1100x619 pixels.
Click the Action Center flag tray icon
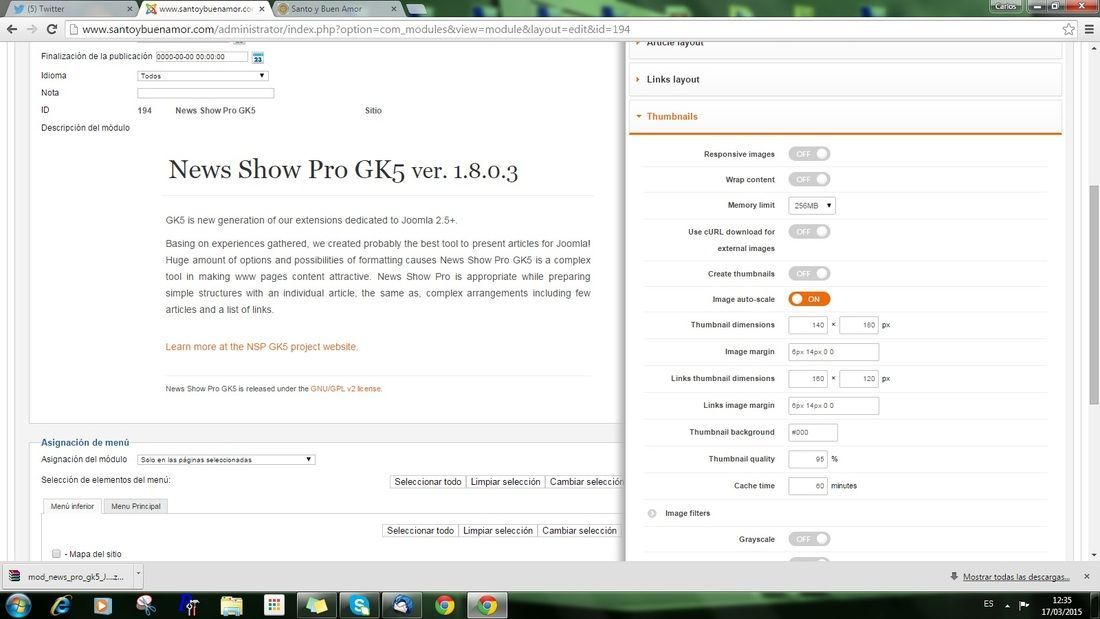[1024, 605]
